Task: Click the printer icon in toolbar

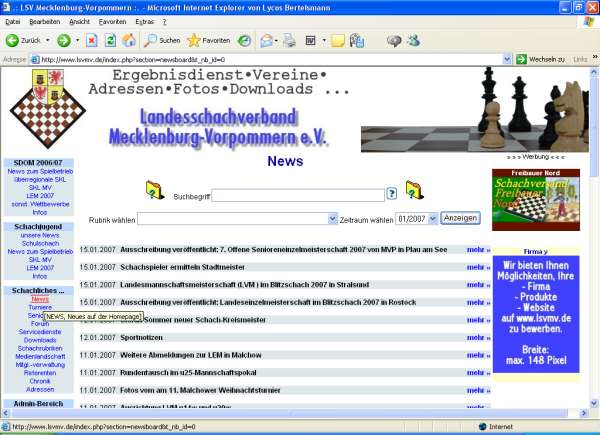Action: tap(289, 40)
